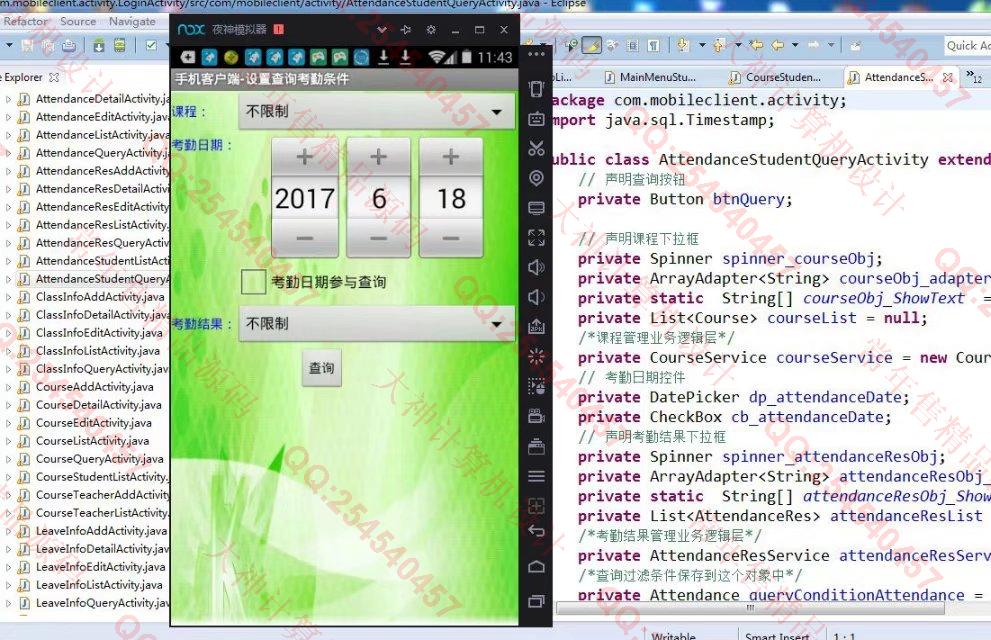Click Nox volume down icon

pos(536,297)
